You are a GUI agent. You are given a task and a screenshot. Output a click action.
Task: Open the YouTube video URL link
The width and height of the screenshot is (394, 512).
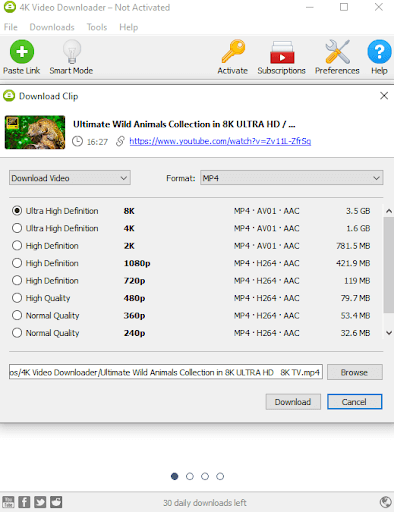(220, 141)
